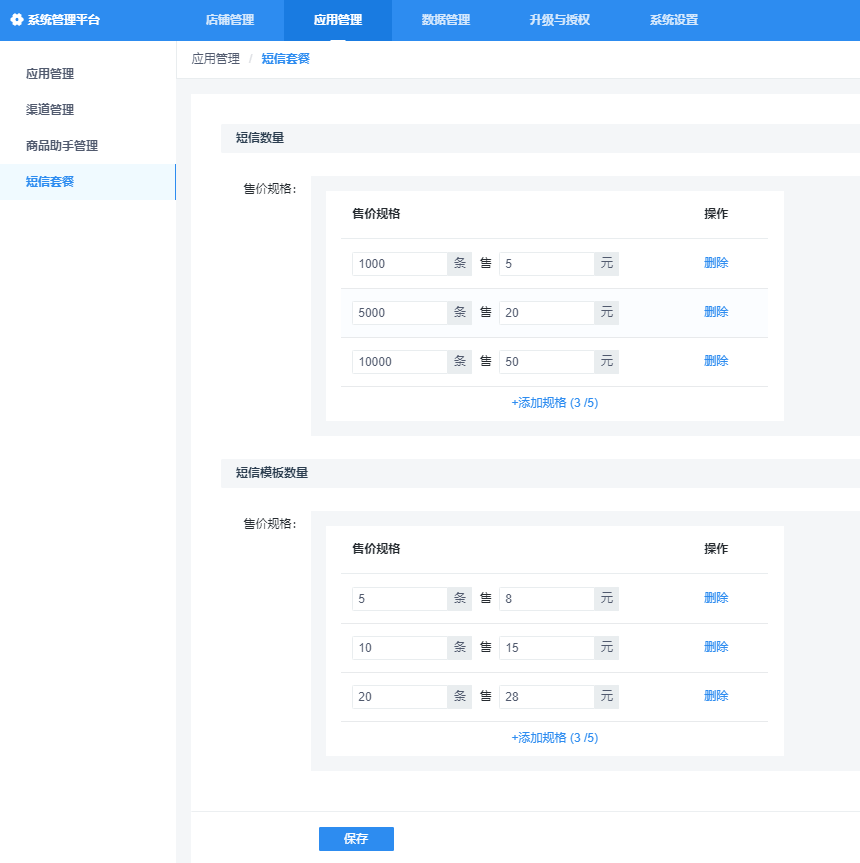Image resolution: width=860 pixels, height=863 pixels.
Task: Click the 短信套餐 breadcrumb item
Action: tap(286, 59)
